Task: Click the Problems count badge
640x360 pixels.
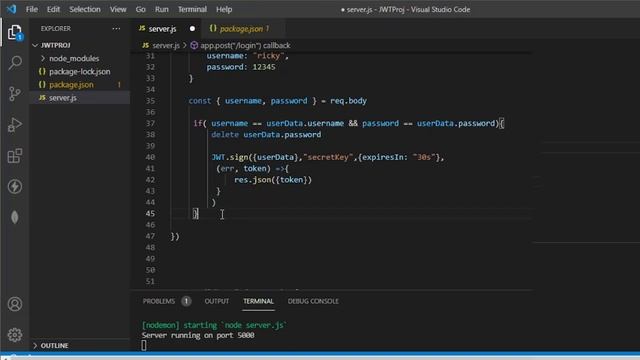Action: pyautogui.click(x=186, y=301)
